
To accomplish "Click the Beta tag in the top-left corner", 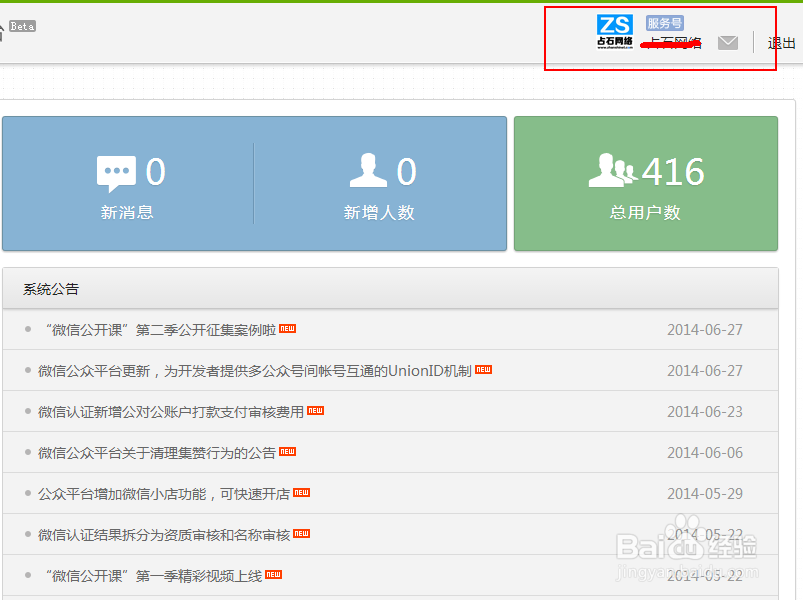I will (x=22, y=26).
